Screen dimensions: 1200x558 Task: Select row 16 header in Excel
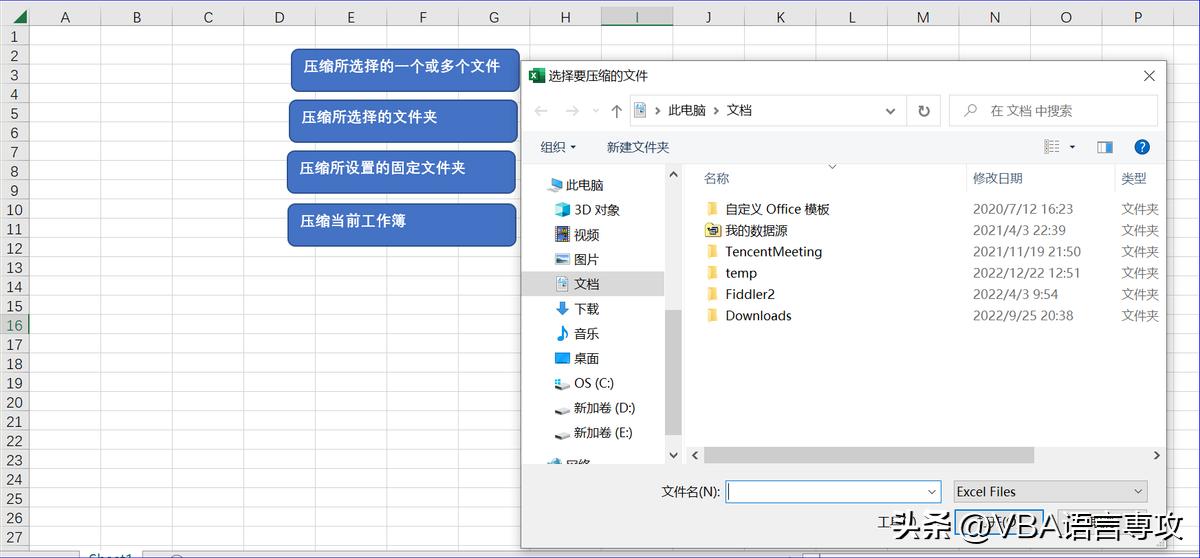coord(14,325)
